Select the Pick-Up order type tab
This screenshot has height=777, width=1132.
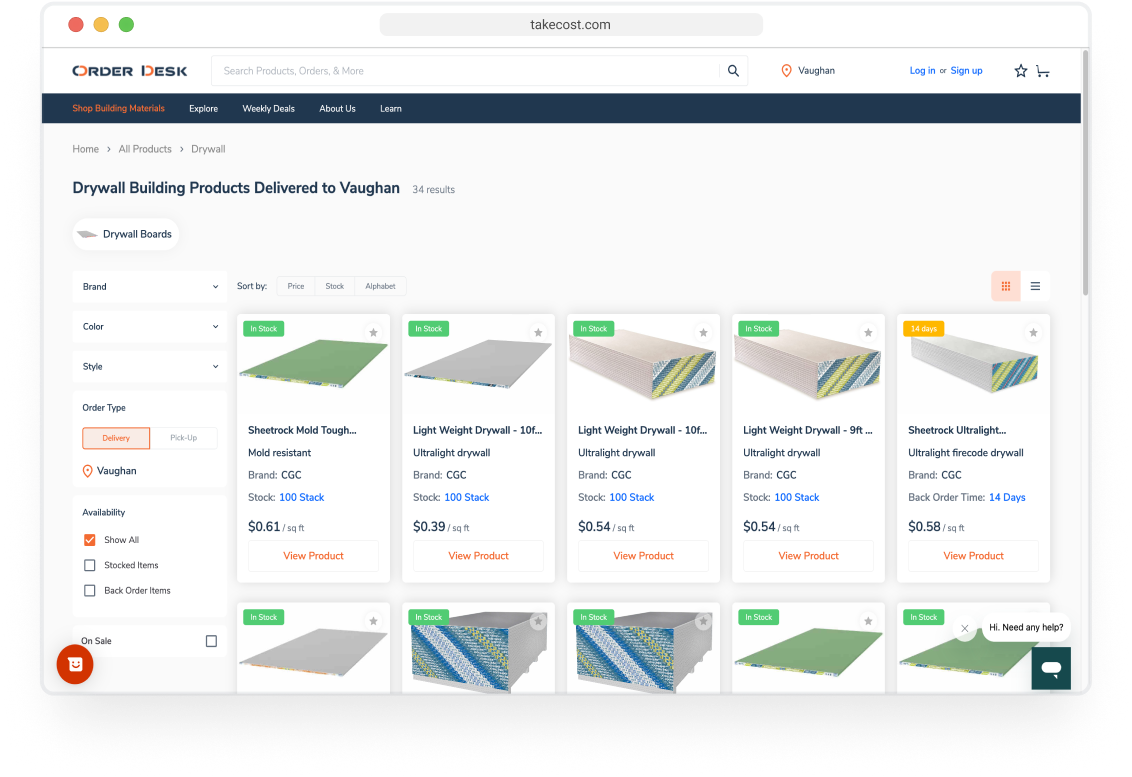pos(183,438)
